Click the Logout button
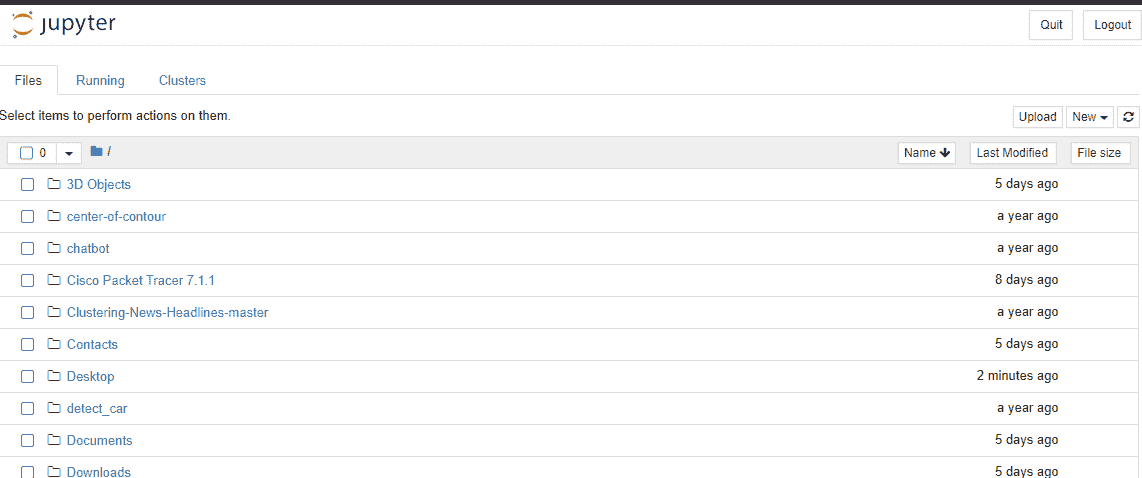The image size is (1142, 478). tap(1112, 25)
